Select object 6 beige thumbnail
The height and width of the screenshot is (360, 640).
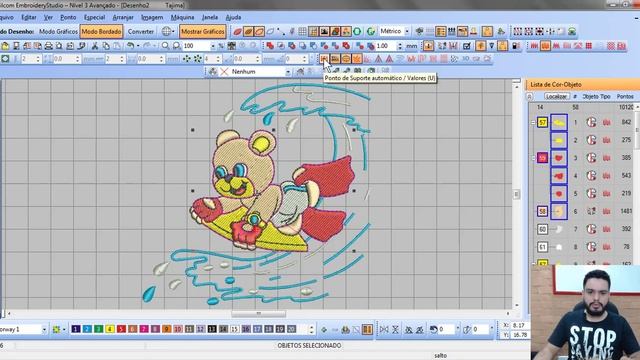coord(559,211)
